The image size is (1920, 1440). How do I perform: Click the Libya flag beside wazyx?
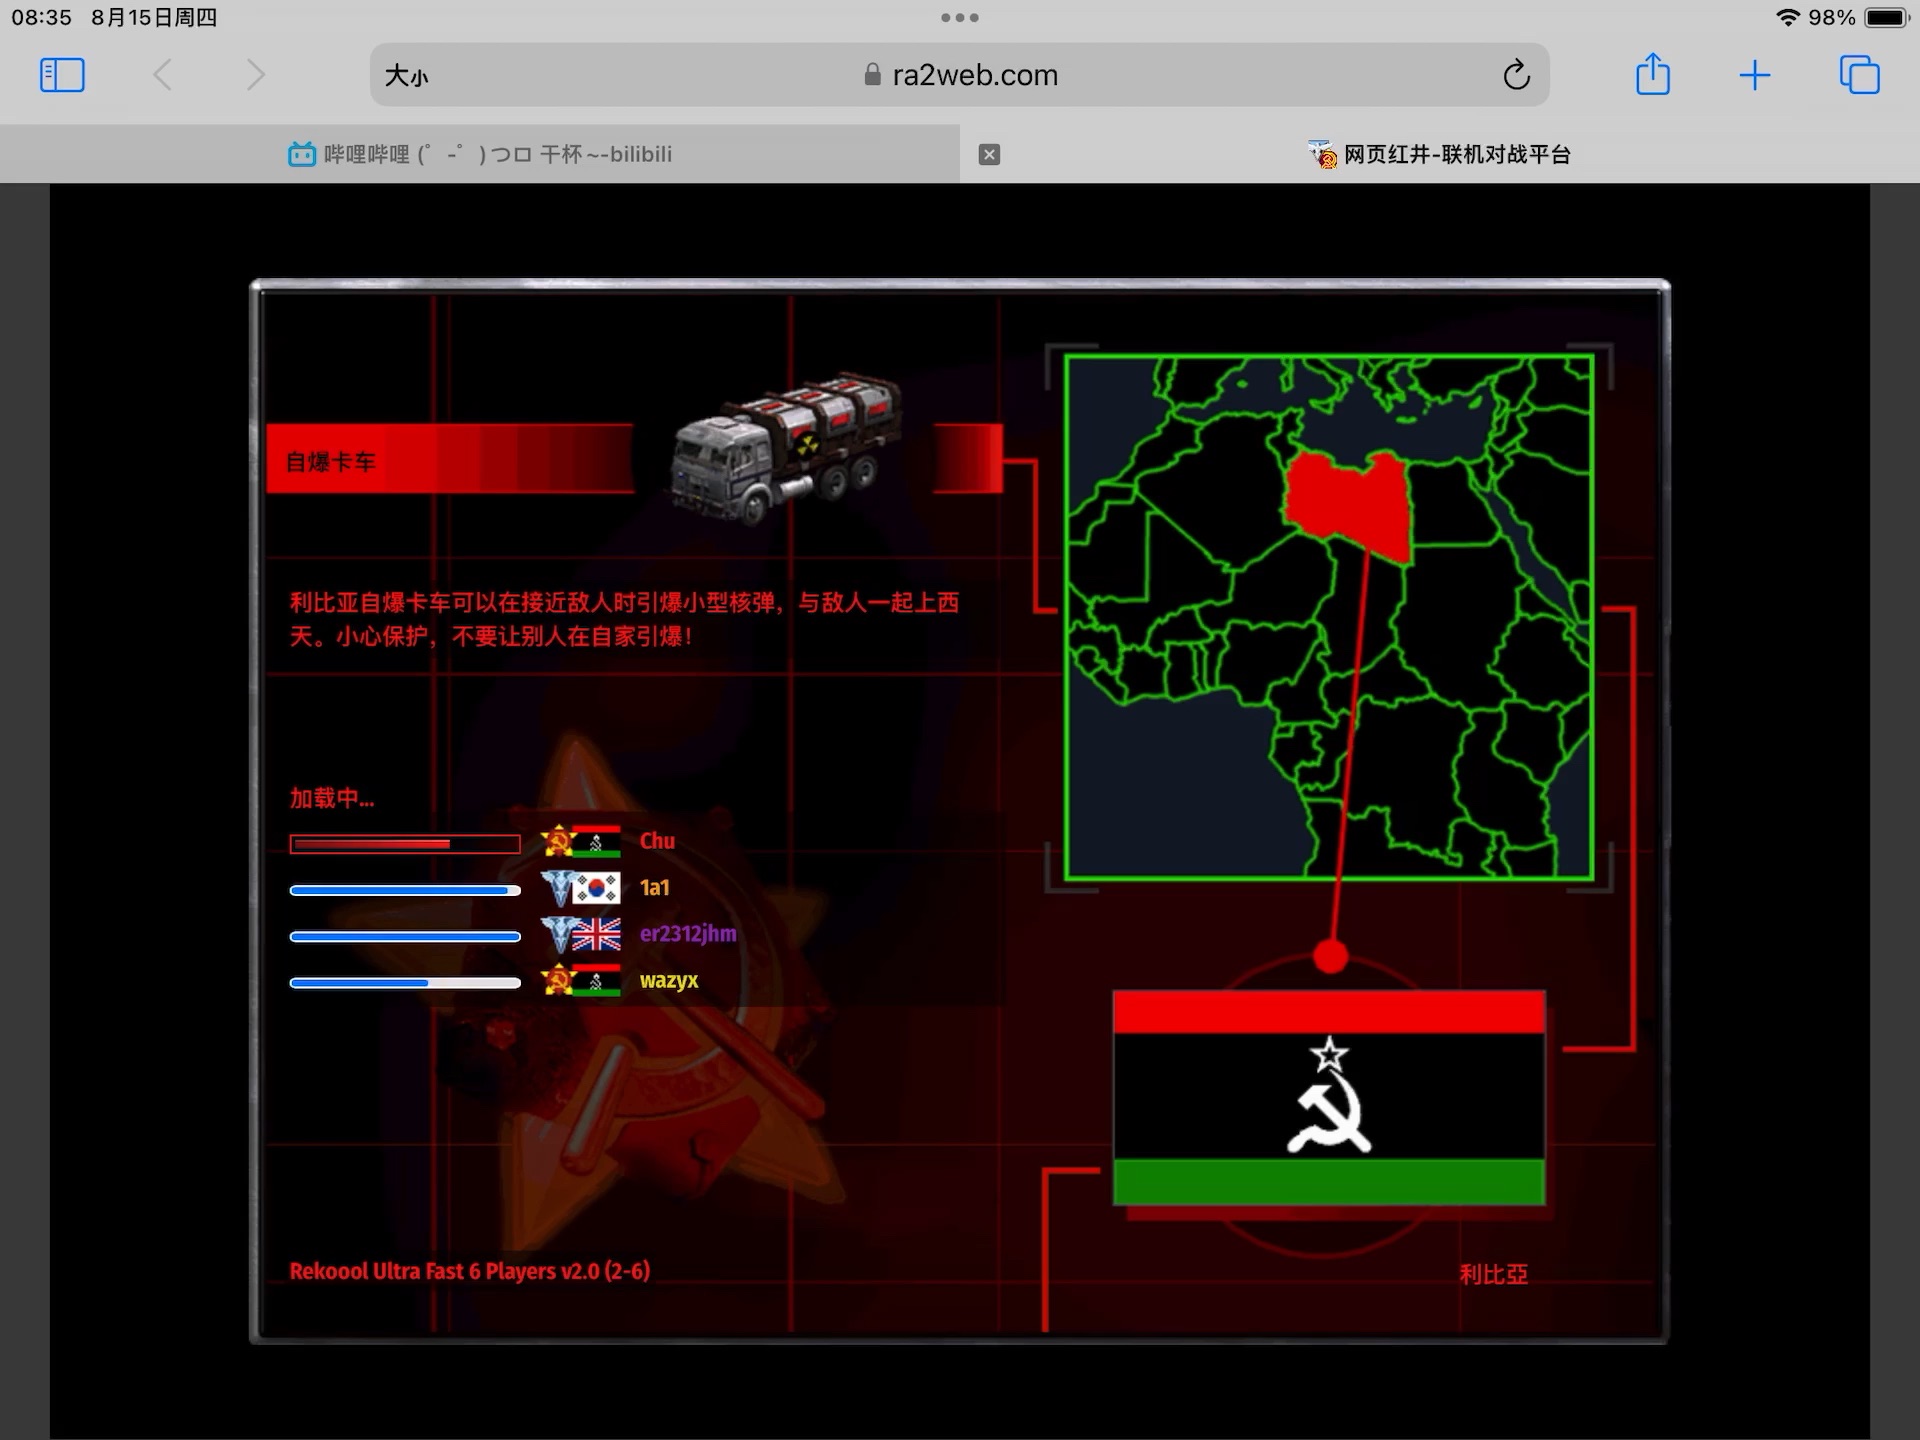click(x=597, y=981)
